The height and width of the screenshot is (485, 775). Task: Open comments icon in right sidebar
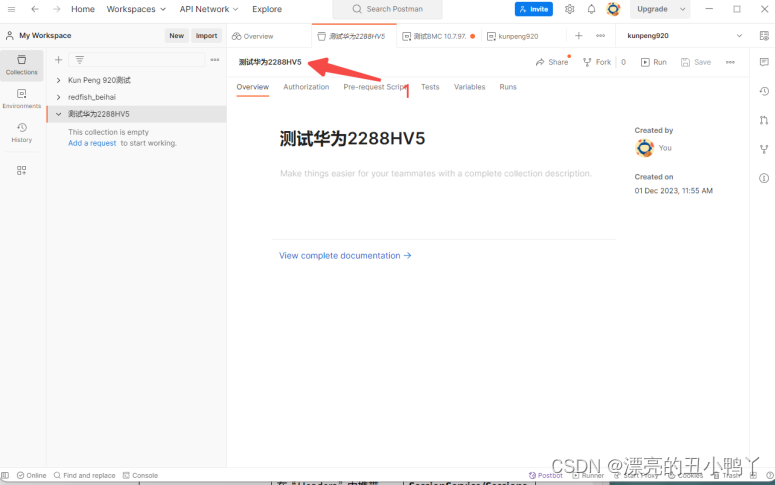point(764,62)
